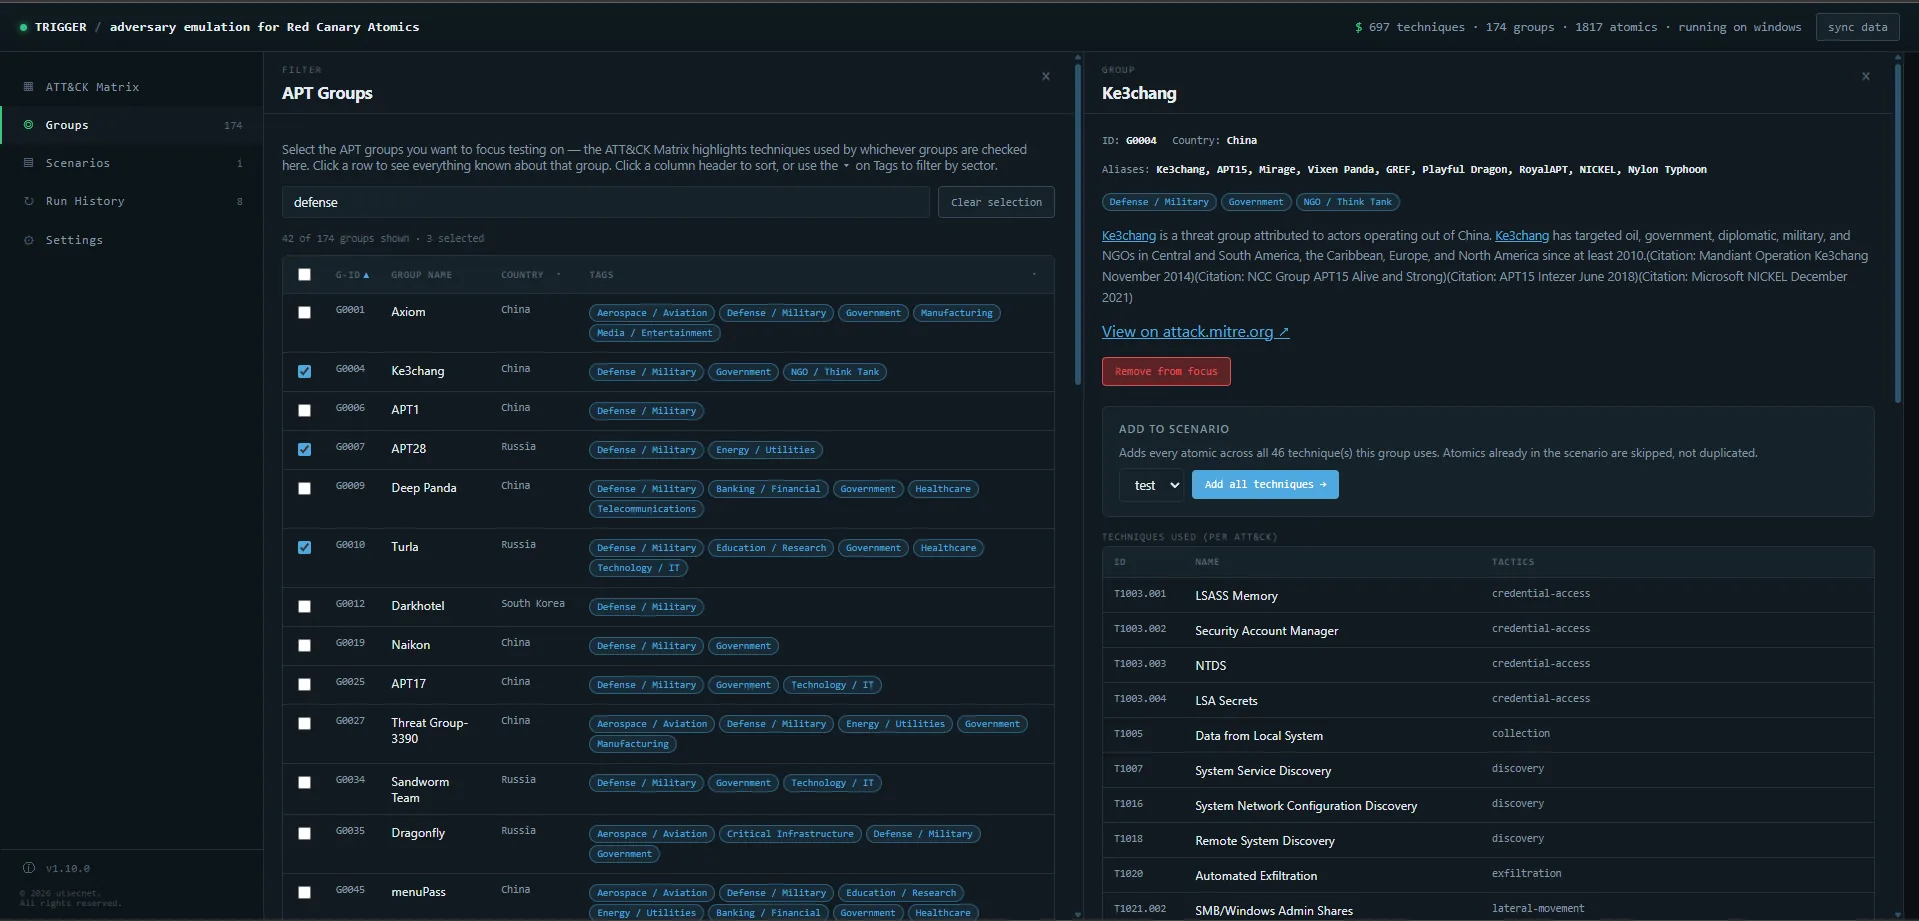Click the Scenarios list icon in sidebar
Screen dimensions: 1919x921
click(x=28, y=163)
